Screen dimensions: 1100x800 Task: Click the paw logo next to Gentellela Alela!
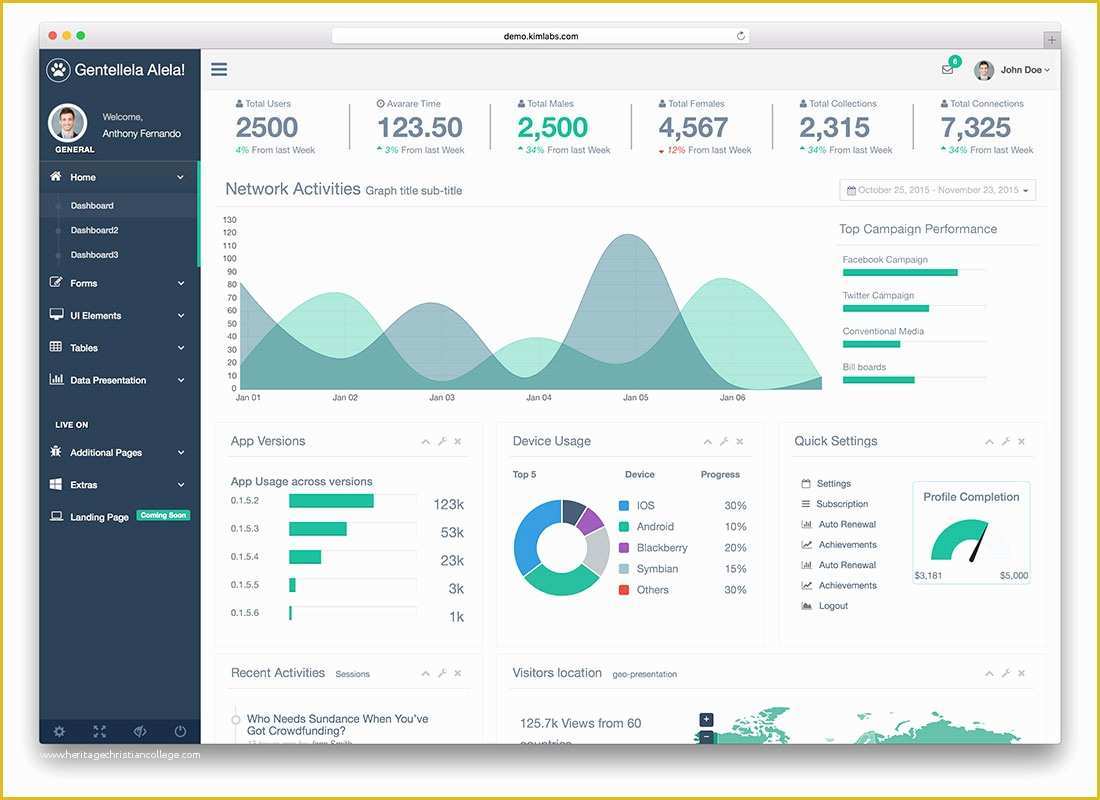point(58,69)
